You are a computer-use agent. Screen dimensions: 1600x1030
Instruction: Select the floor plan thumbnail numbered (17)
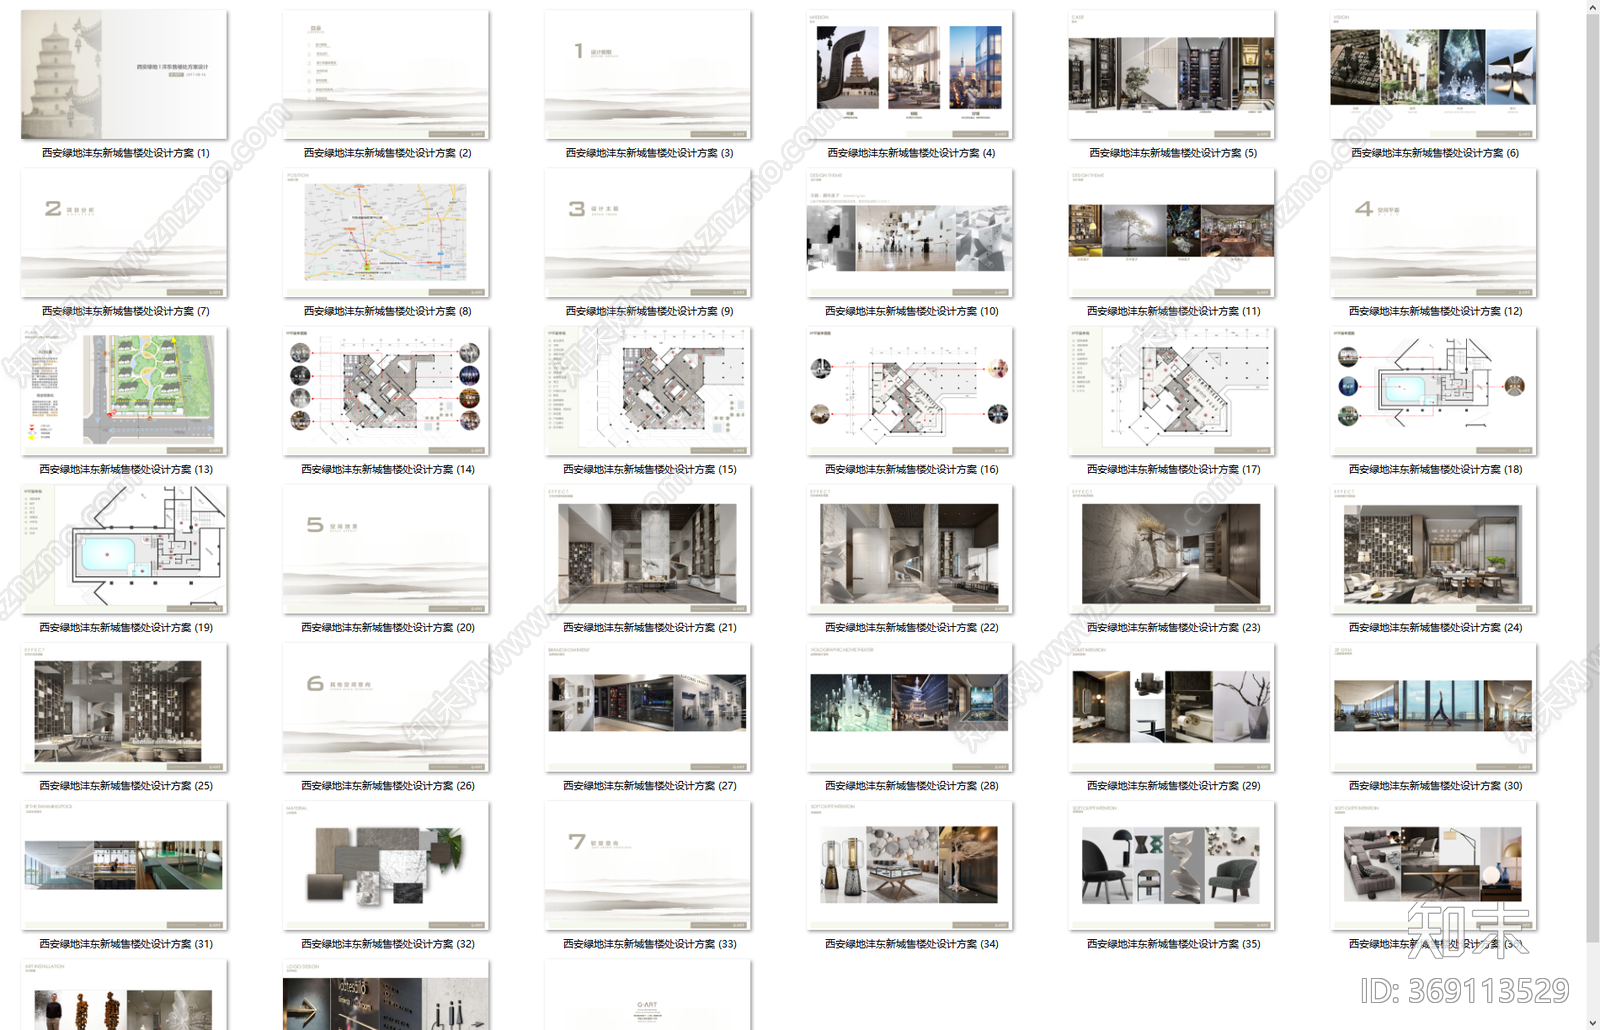(x=1172, y=391)
